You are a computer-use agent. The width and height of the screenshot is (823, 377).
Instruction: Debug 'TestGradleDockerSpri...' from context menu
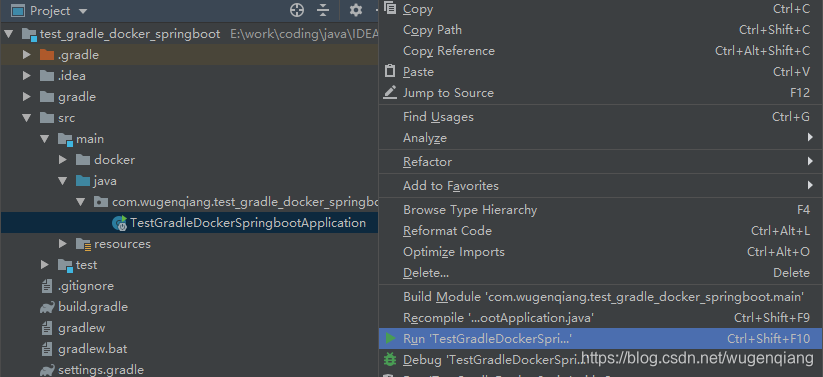click(600, 360)
